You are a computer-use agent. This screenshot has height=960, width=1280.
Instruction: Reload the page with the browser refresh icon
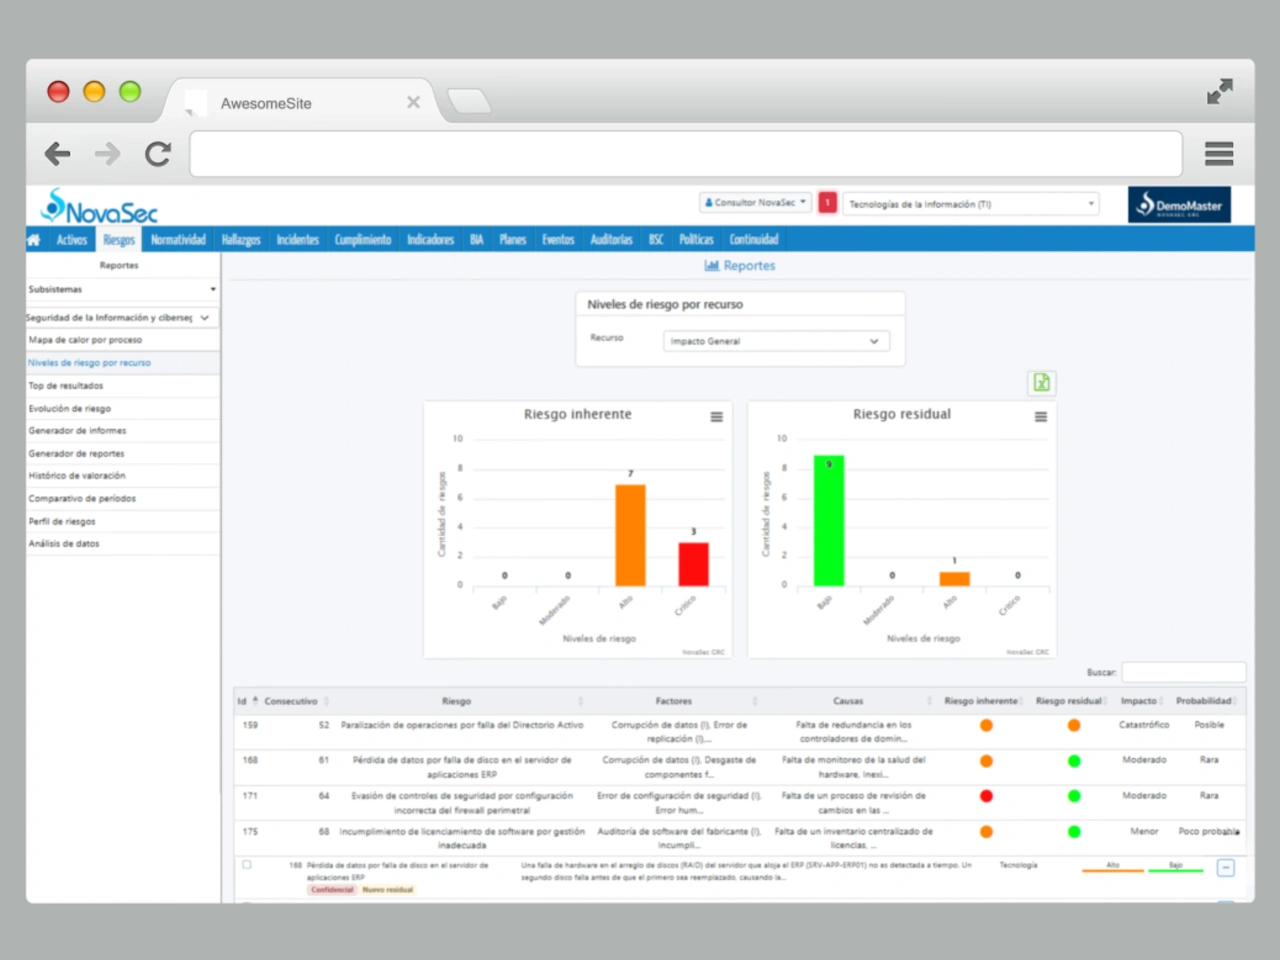coord(158,154)
